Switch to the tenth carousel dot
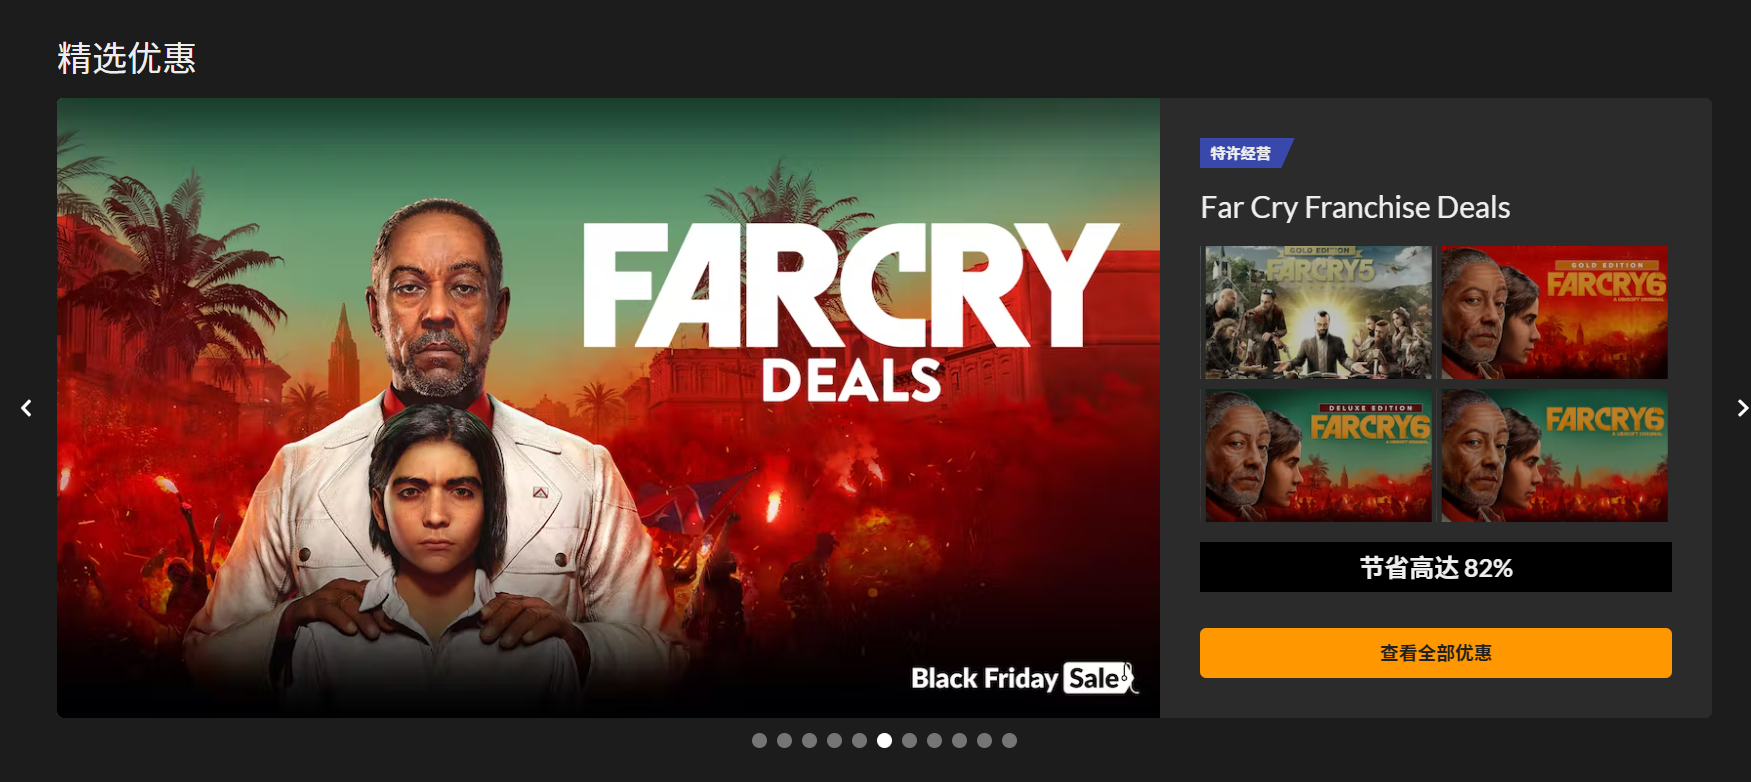Viewport: 1751px width, 782px height. tap(984, 741)
